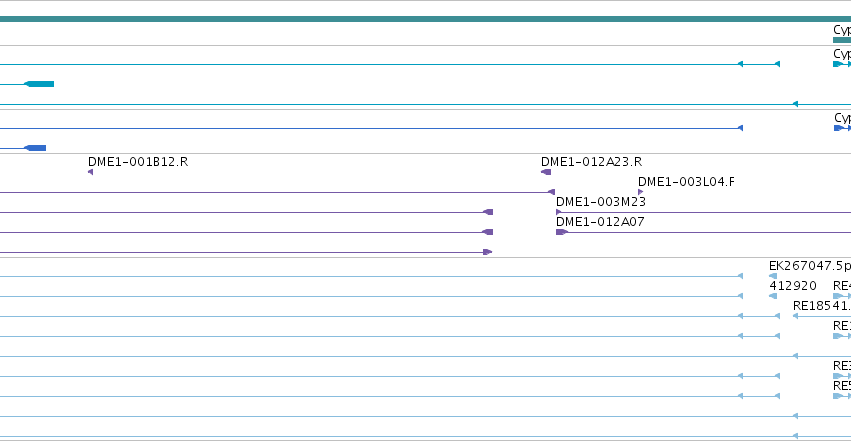Click the small purple arrowhead beneath DME1-001B12.R
851x441 pixels.
click(90, 172)
